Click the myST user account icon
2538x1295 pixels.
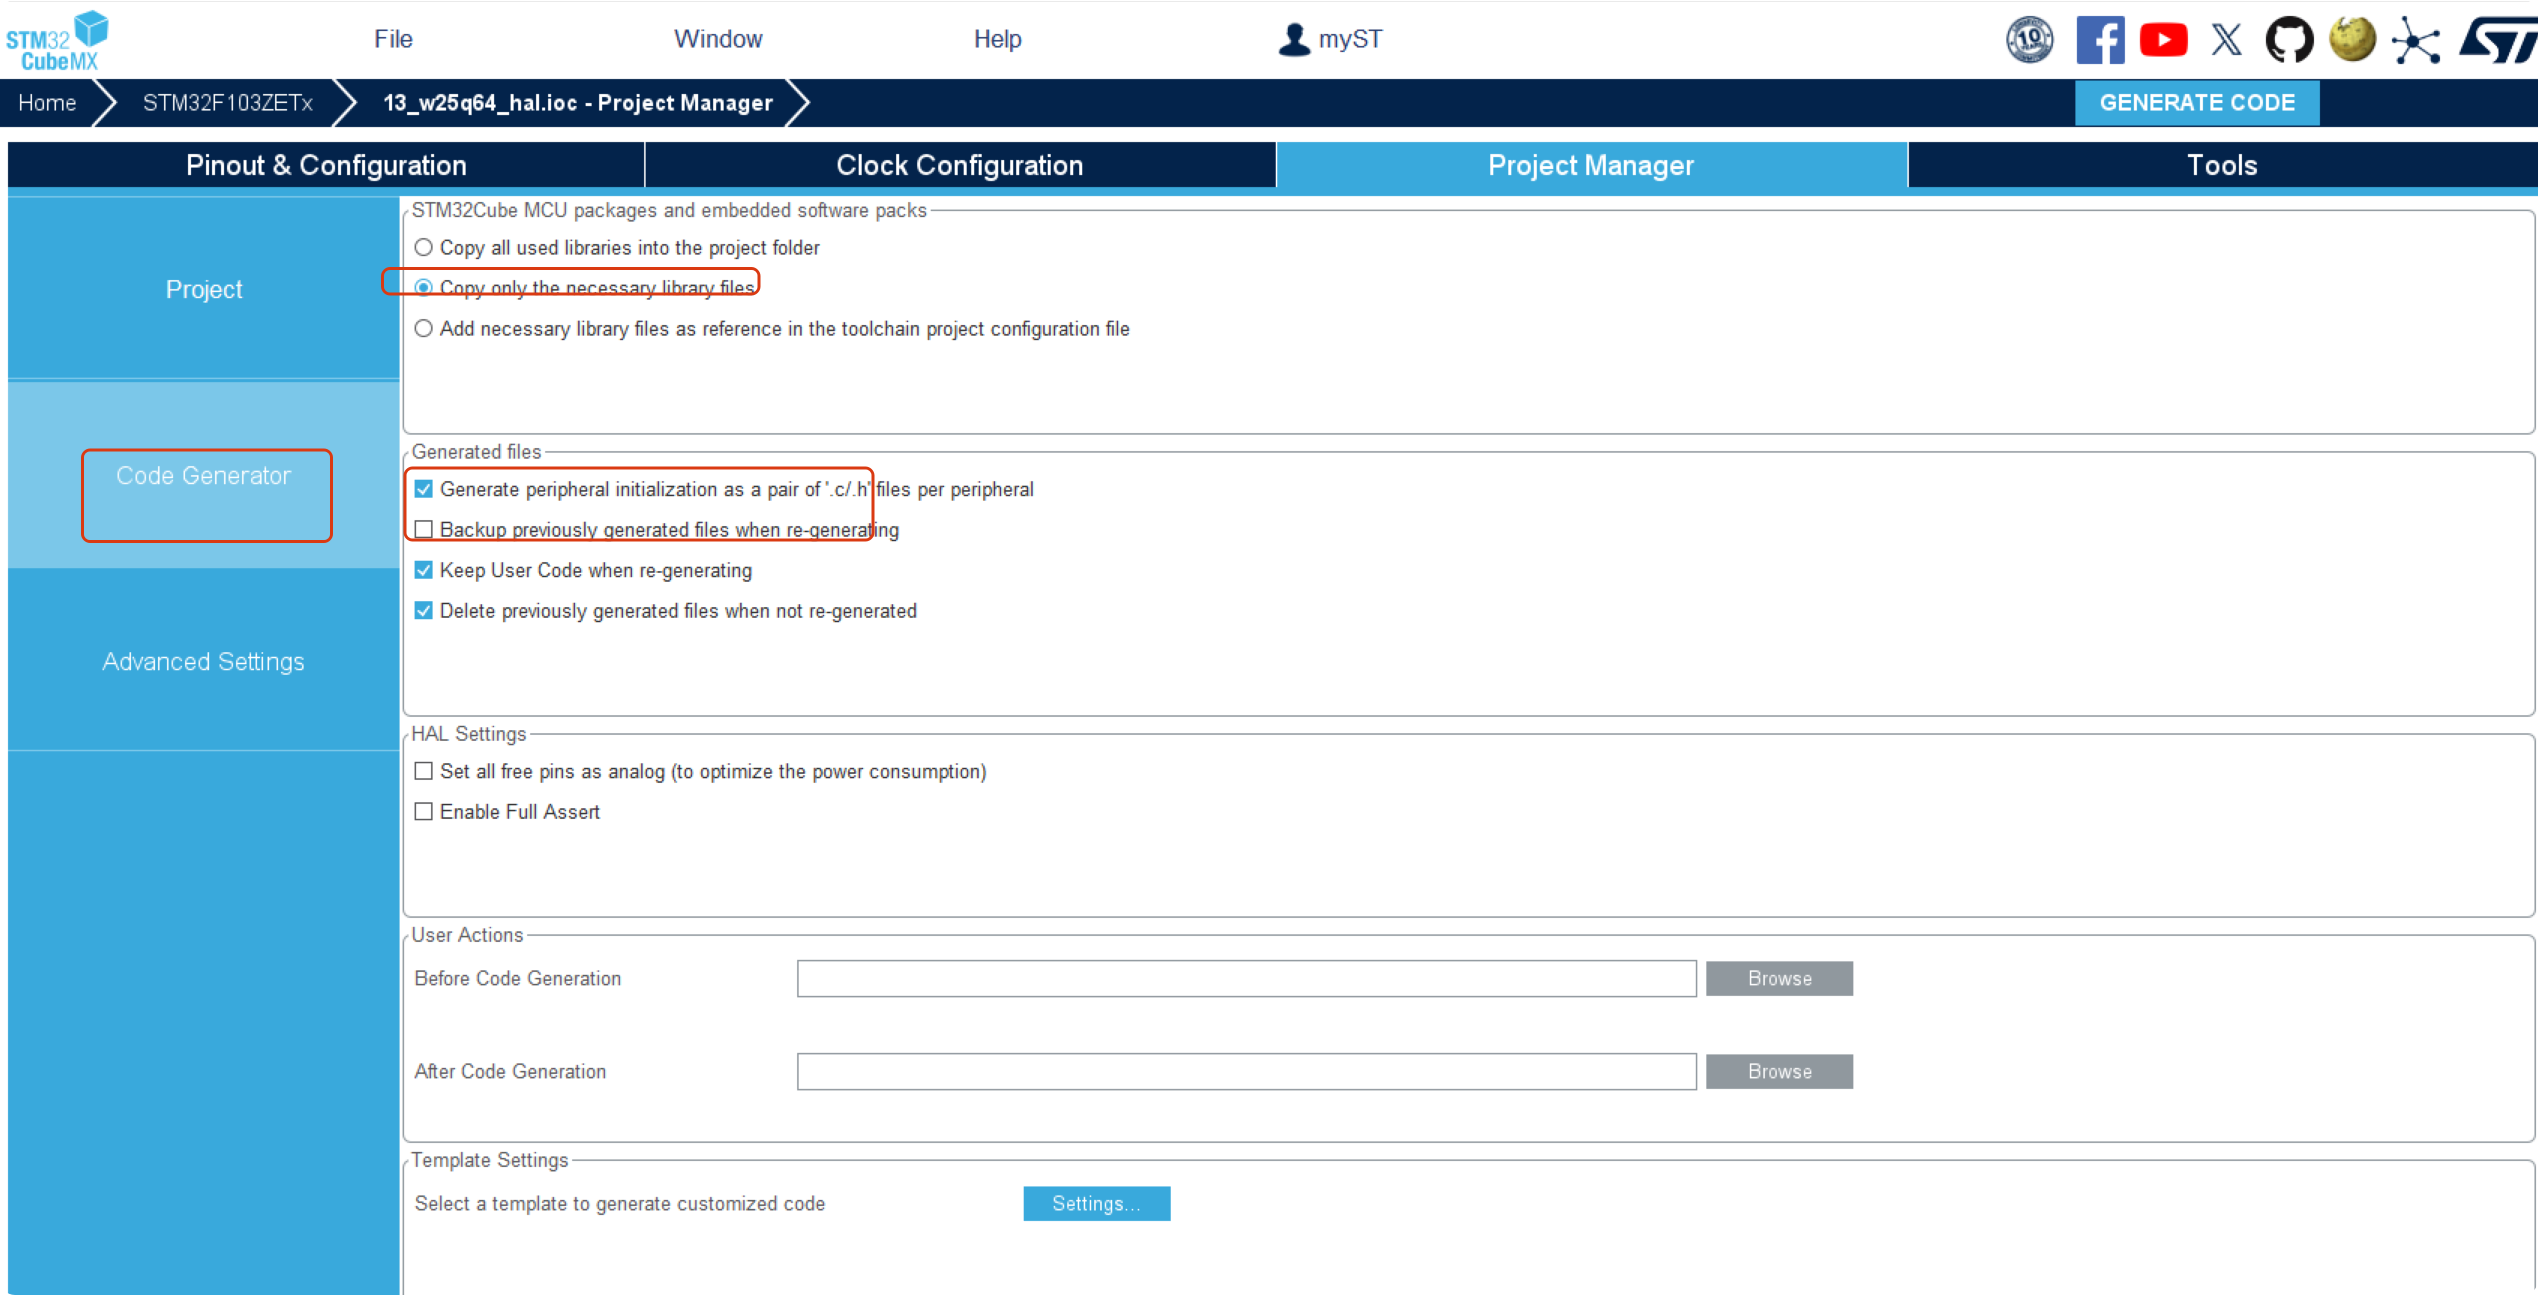point(1294,40)
